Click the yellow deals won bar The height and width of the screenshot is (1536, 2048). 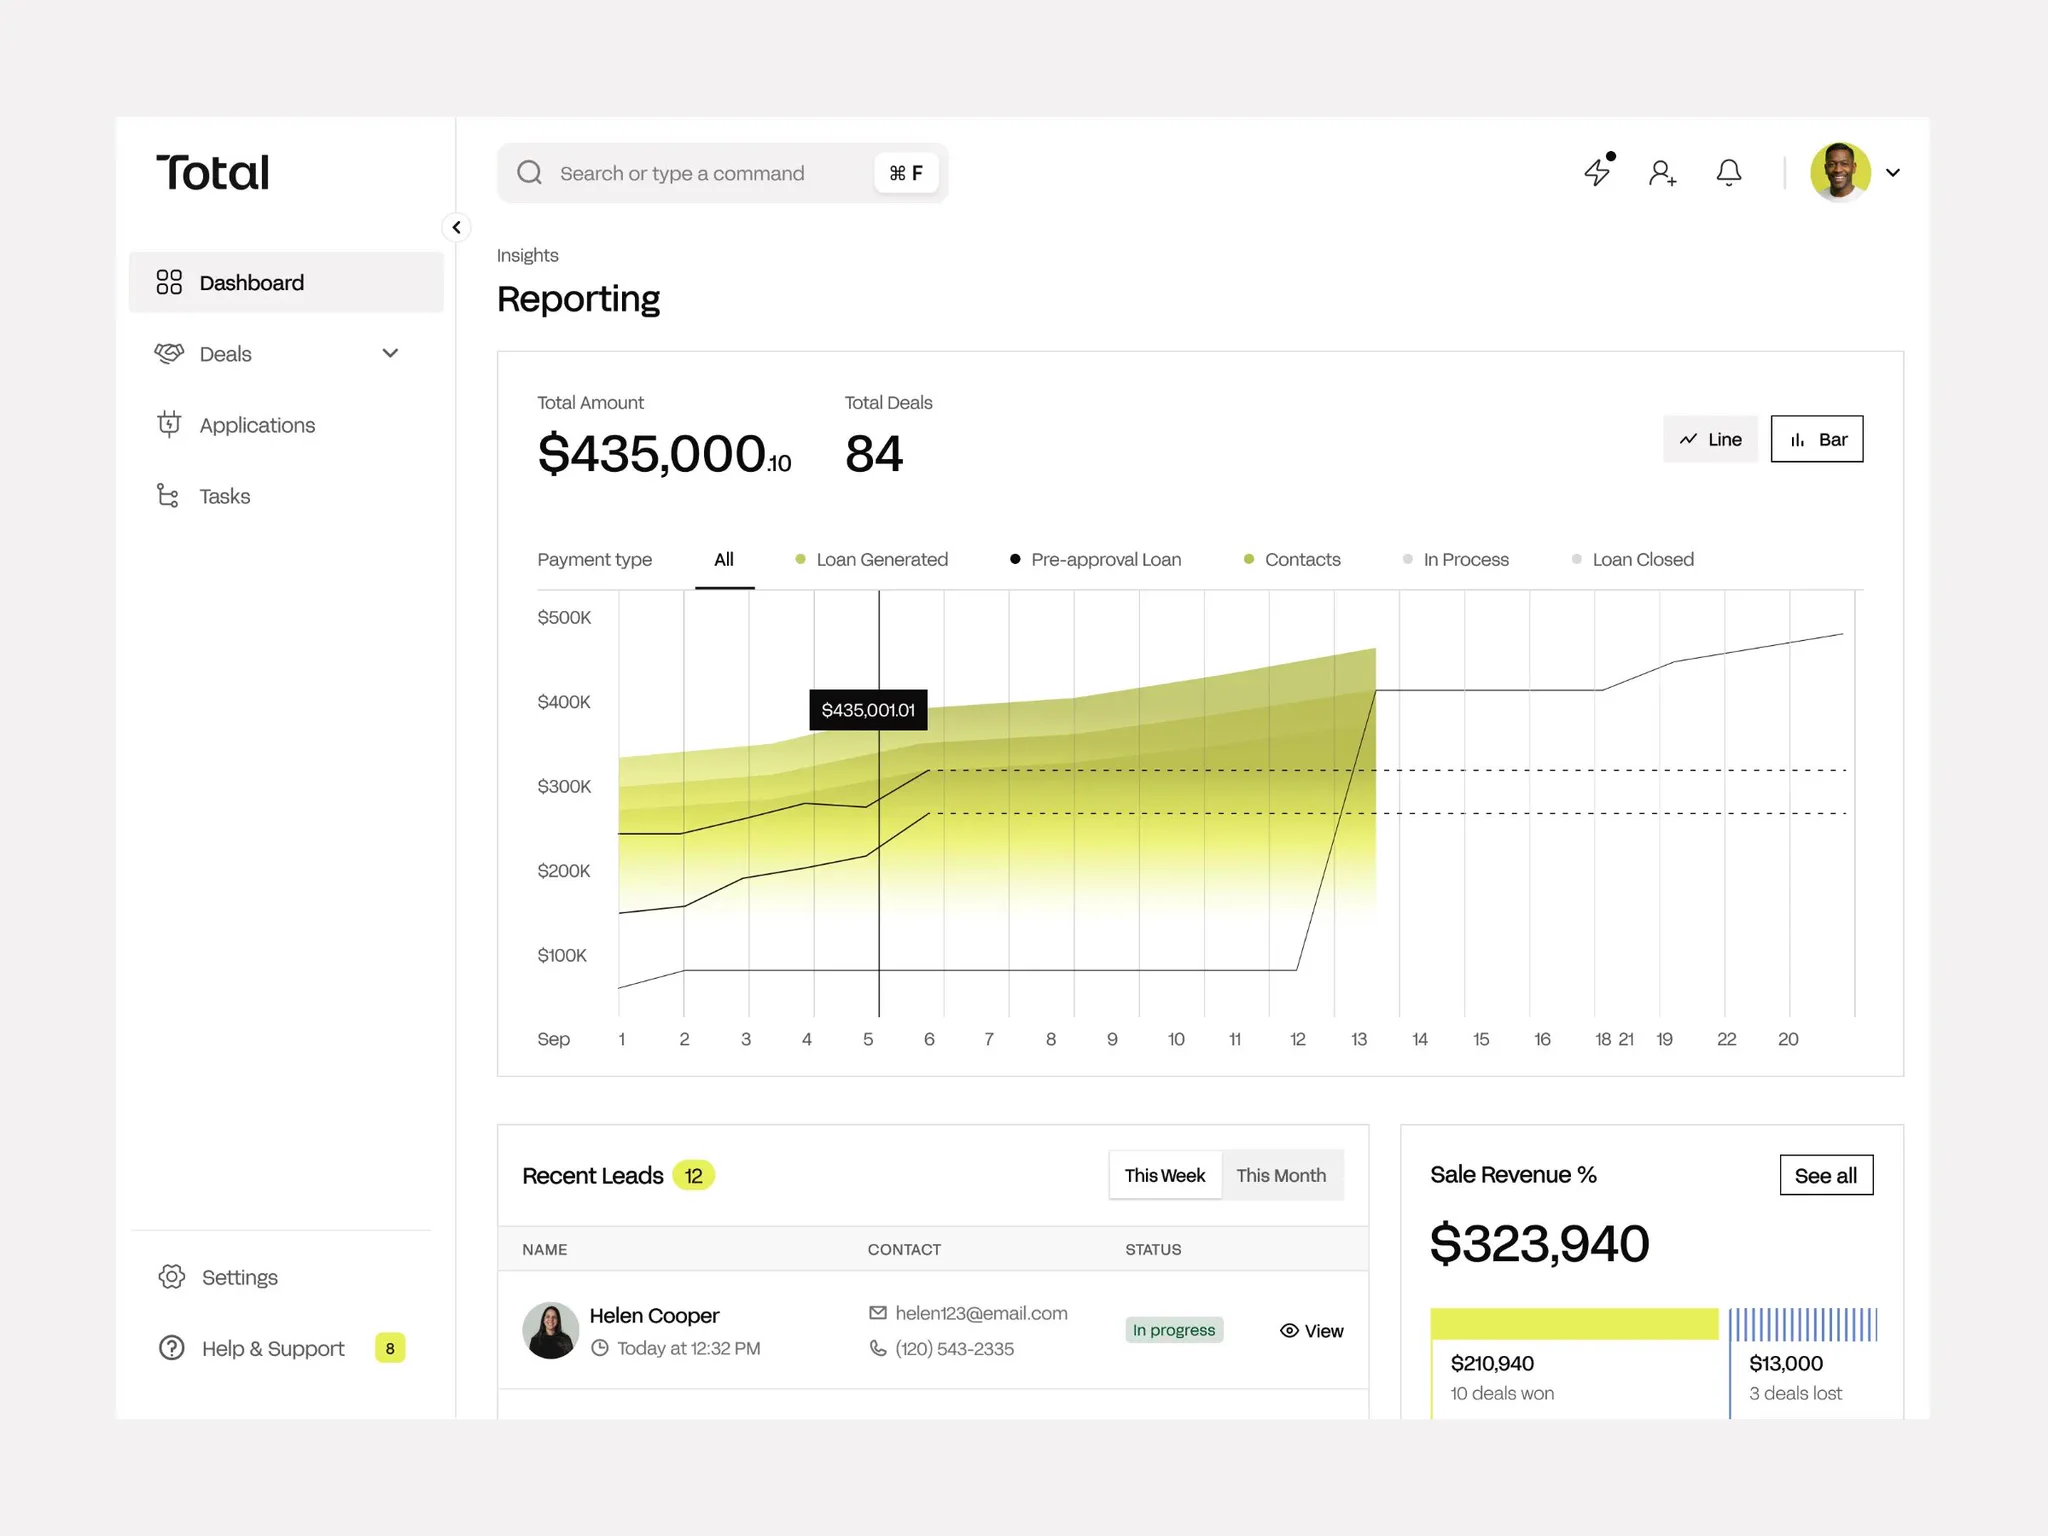(1574, 1324)
